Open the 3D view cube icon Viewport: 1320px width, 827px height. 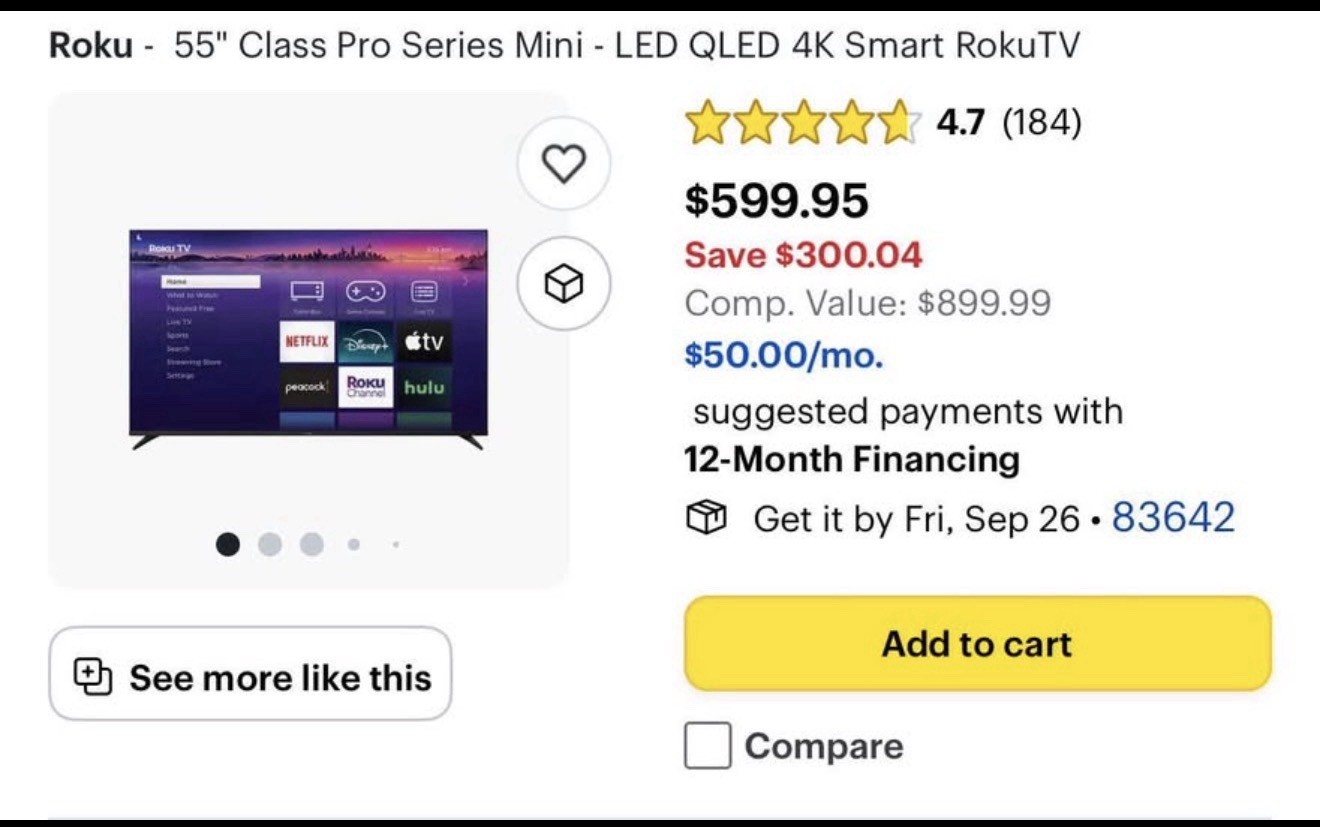click(x=564, y=284)
